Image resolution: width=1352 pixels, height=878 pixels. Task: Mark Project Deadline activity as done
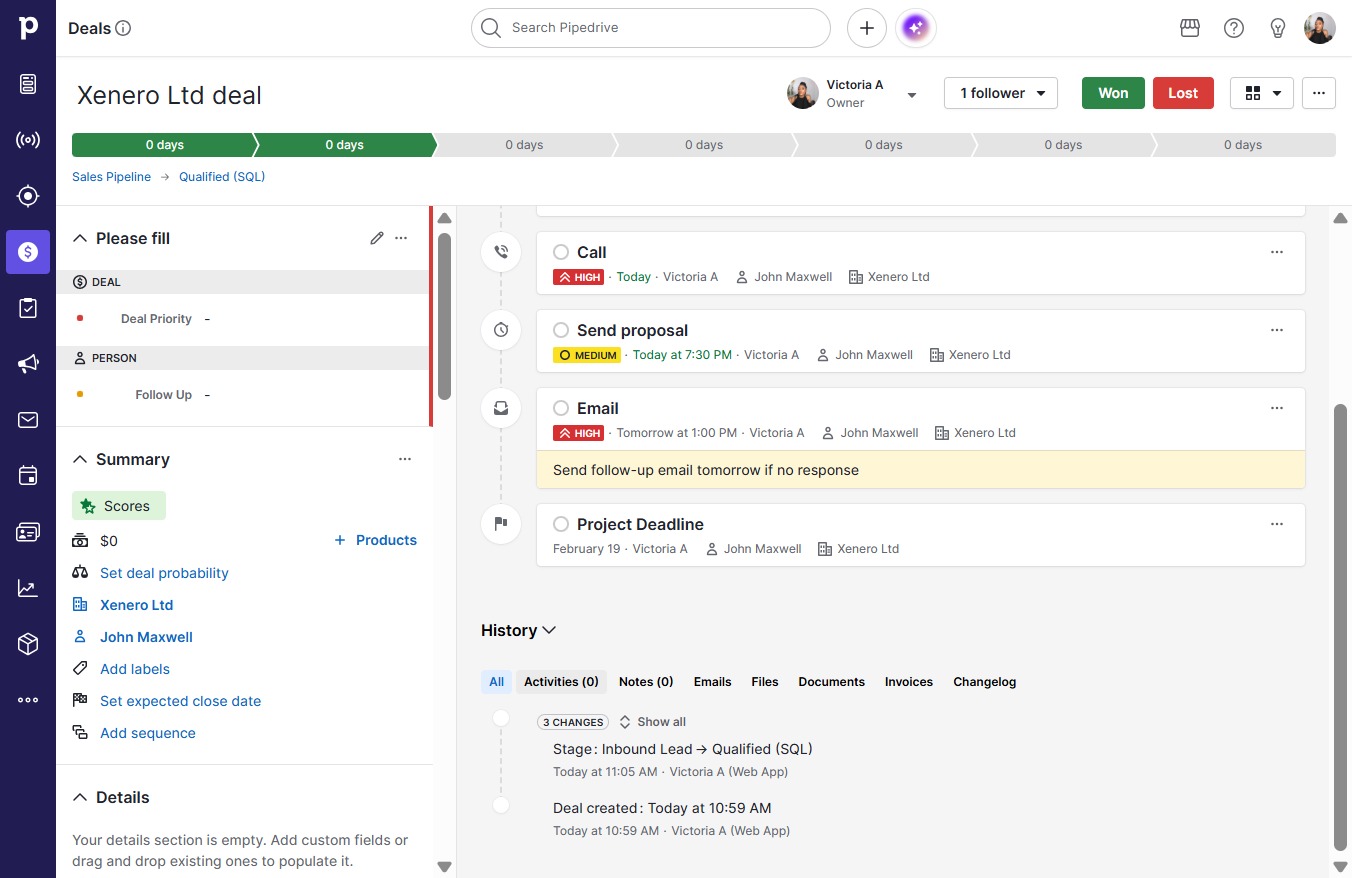561,524
